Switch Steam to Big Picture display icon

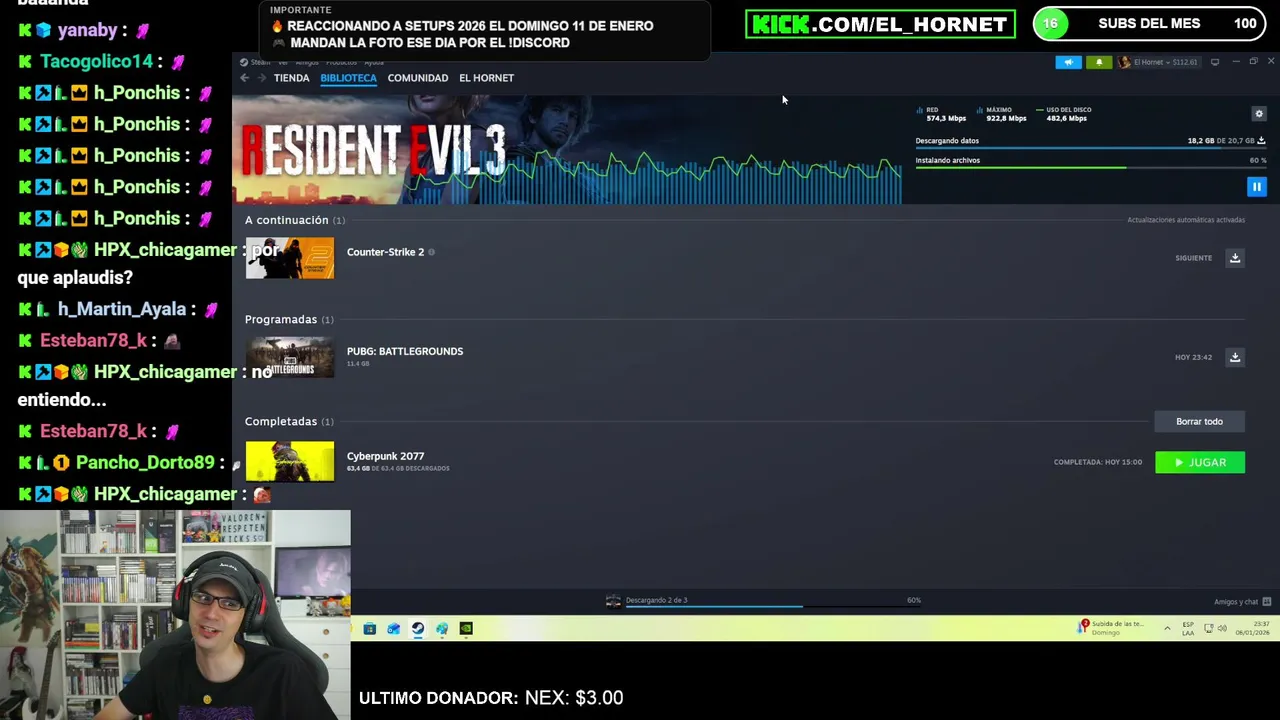[x=1215, y=62]
